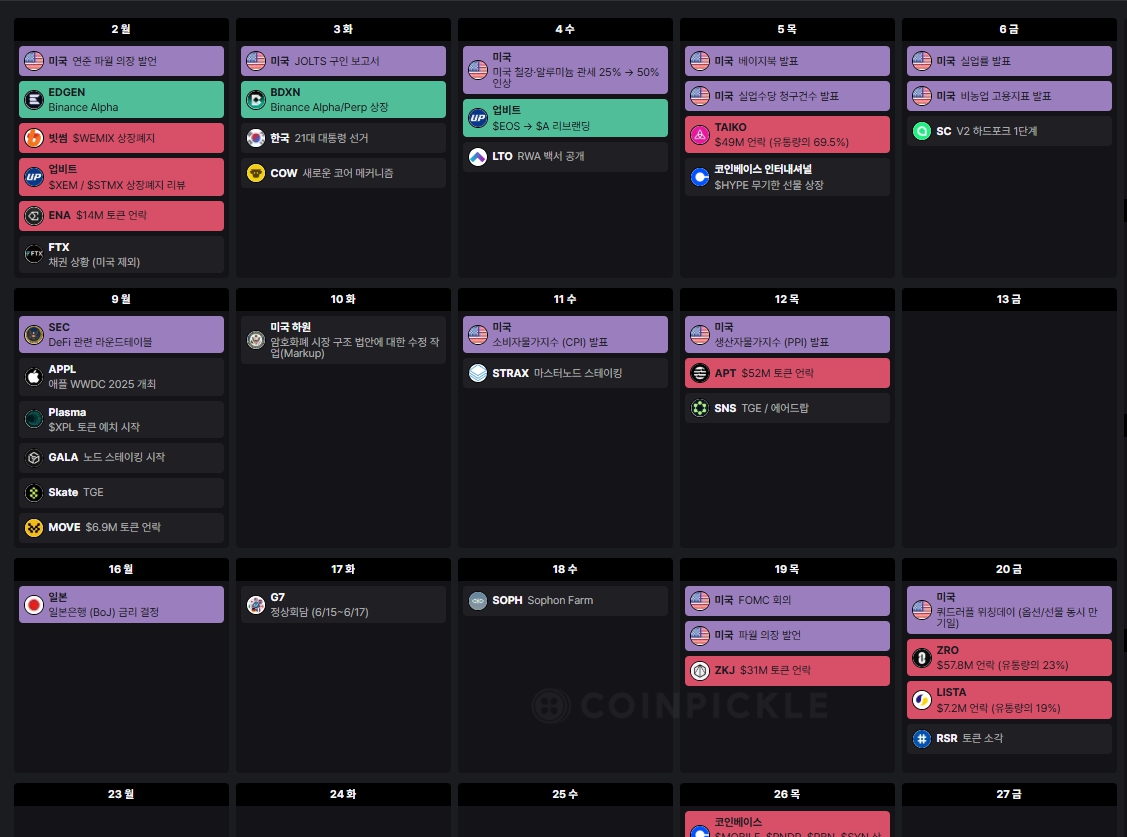This screenshot has height=837, width=1127.
Task: Select the 13 금 day header
Action: tap(1009, 300)
